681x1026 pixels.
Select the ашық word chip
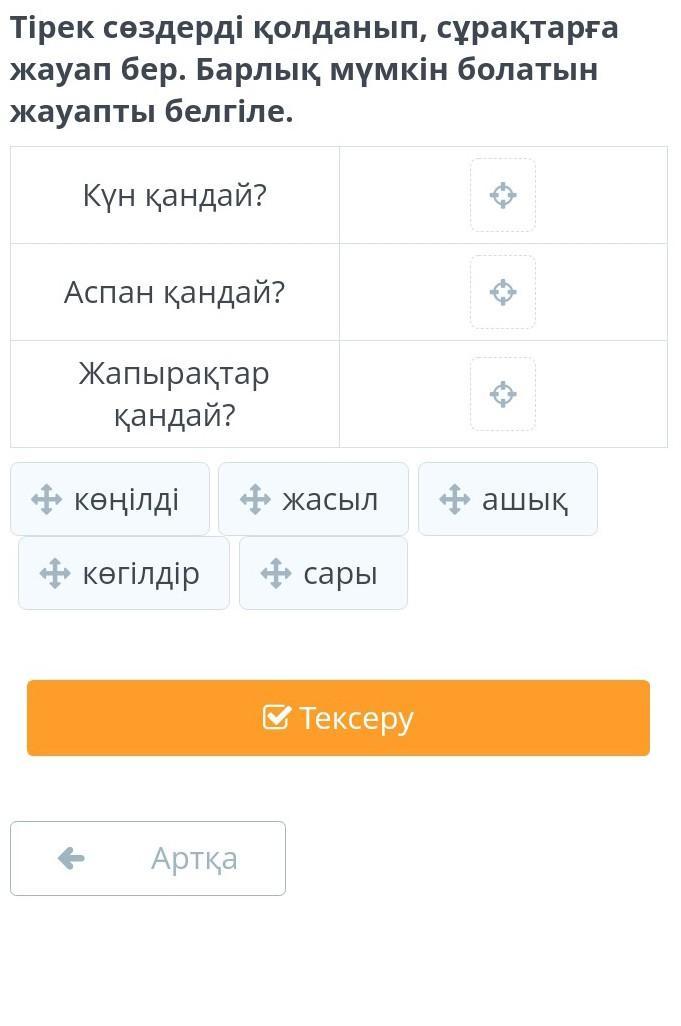(x=508, y=499)
